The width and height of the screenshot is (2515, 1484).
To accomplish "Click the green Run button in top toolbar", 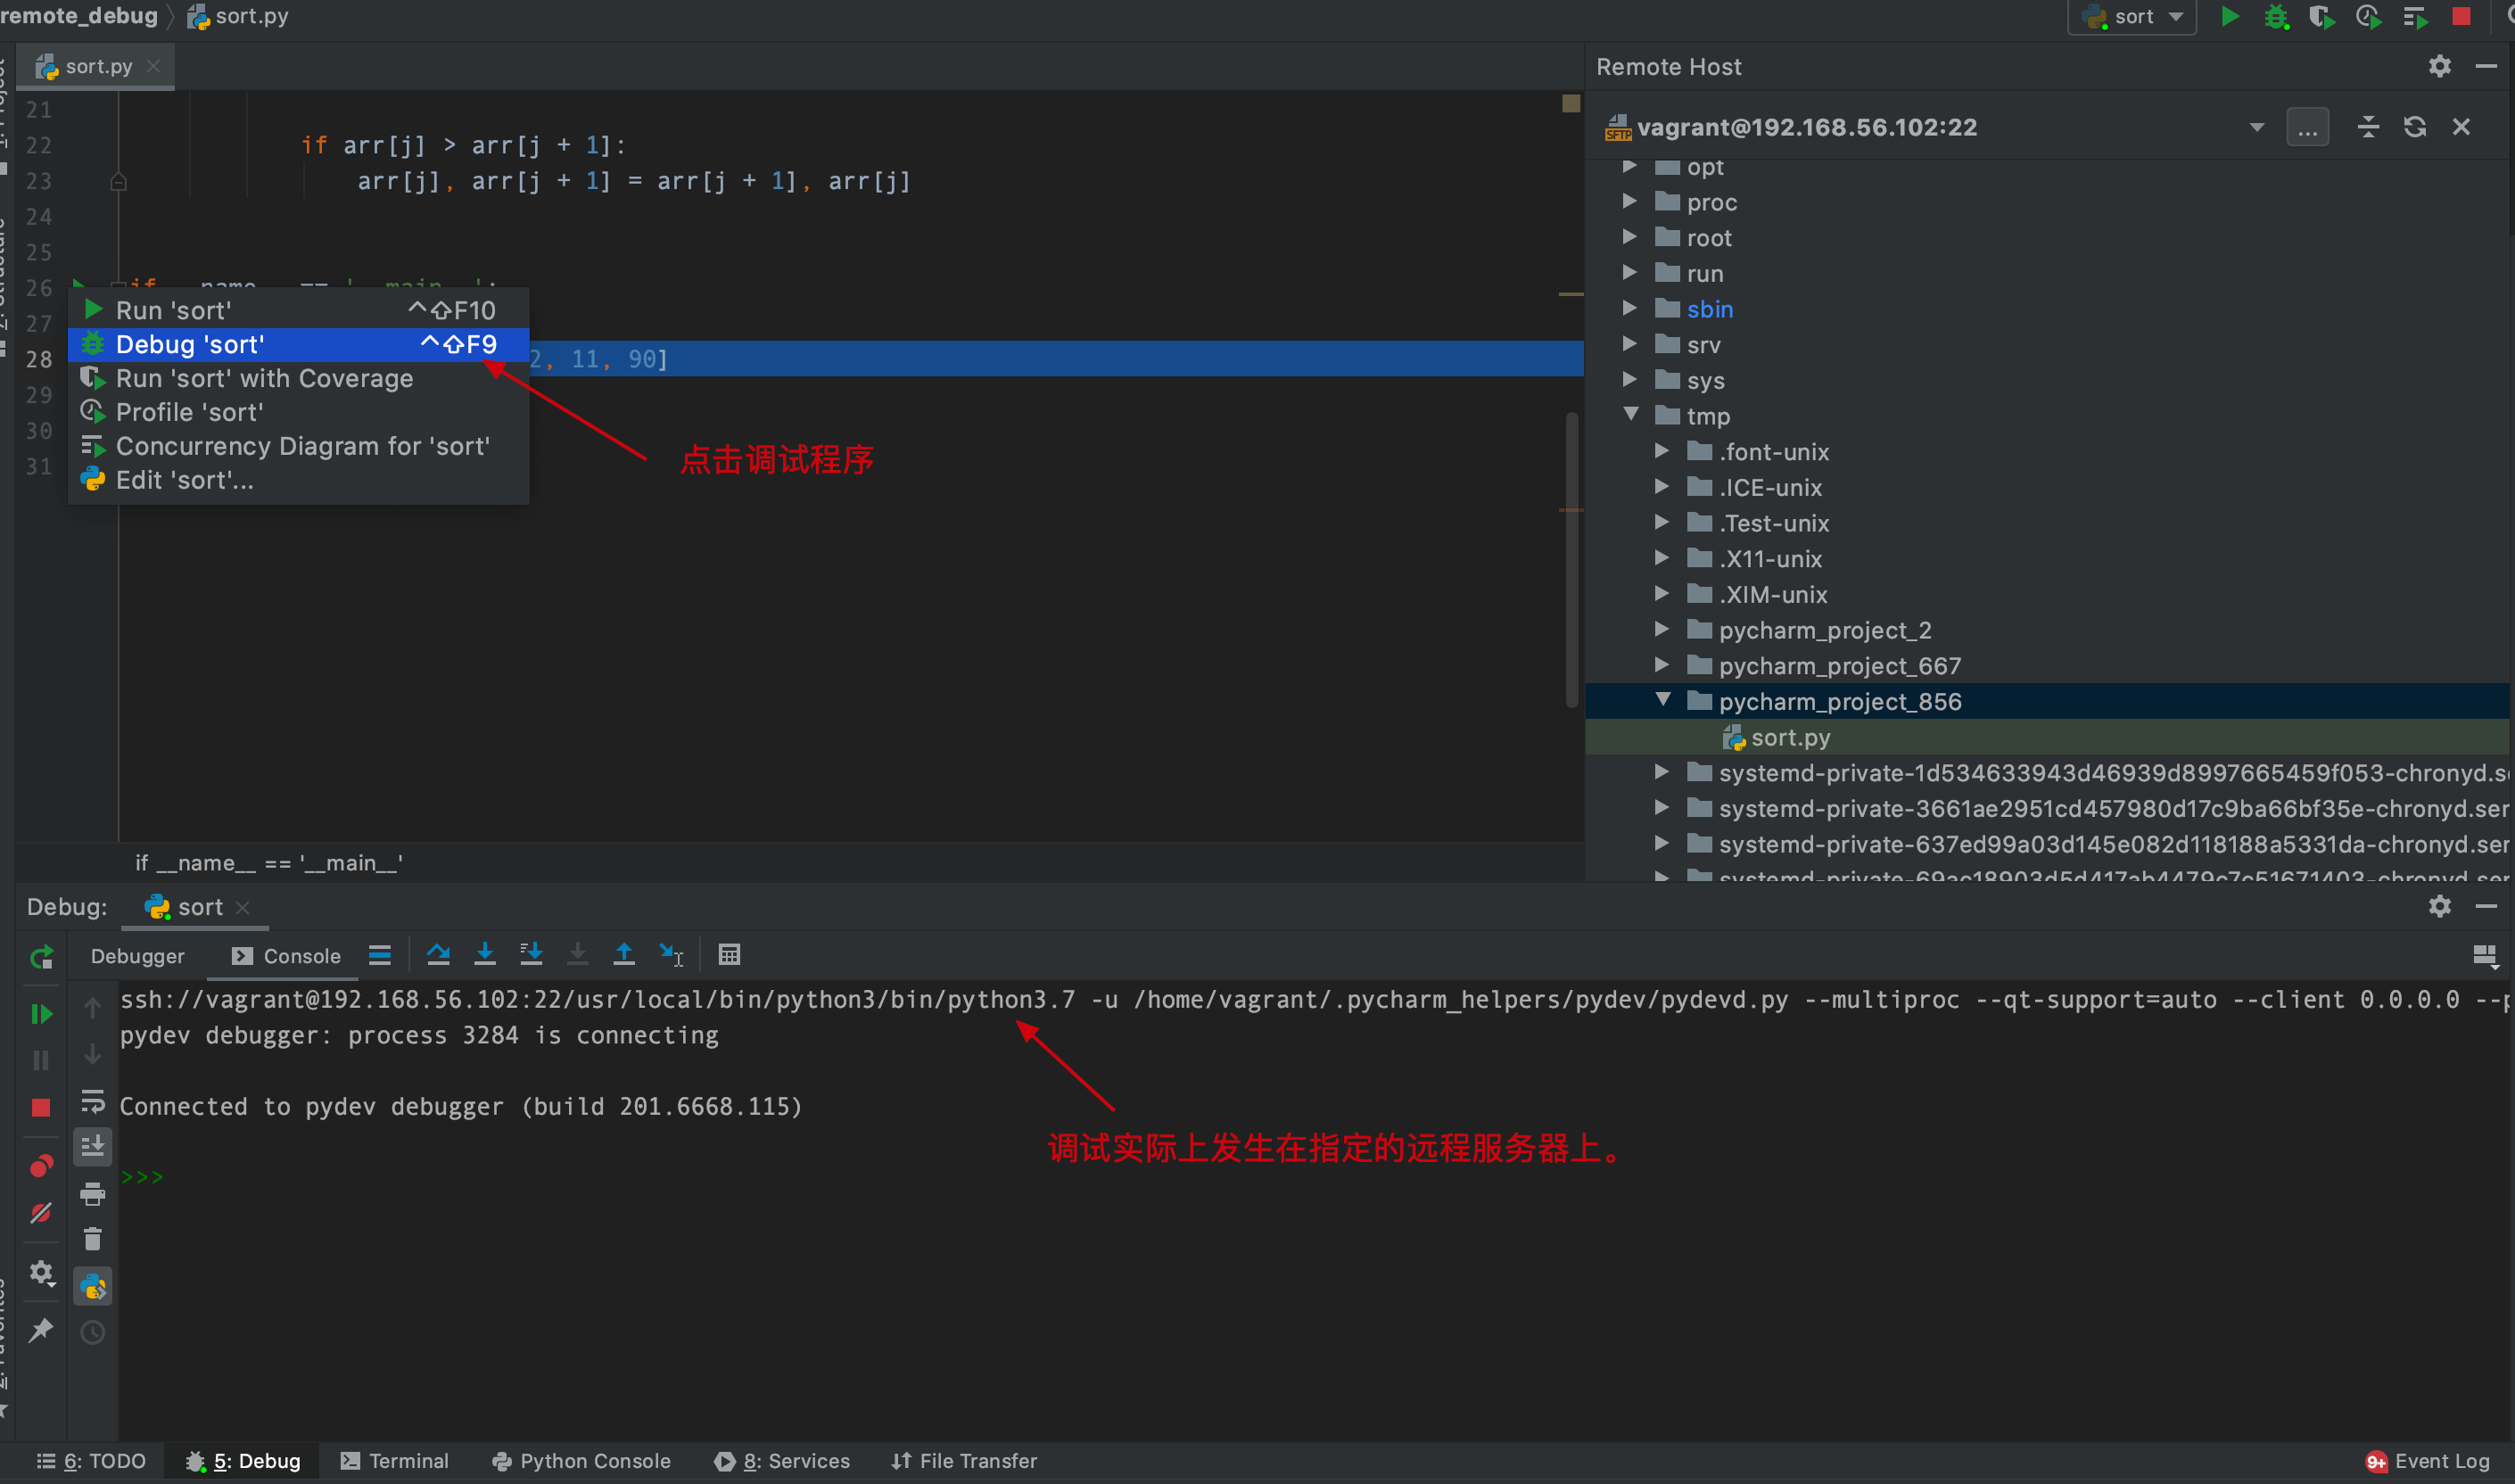I will [x=2229, y=16].
